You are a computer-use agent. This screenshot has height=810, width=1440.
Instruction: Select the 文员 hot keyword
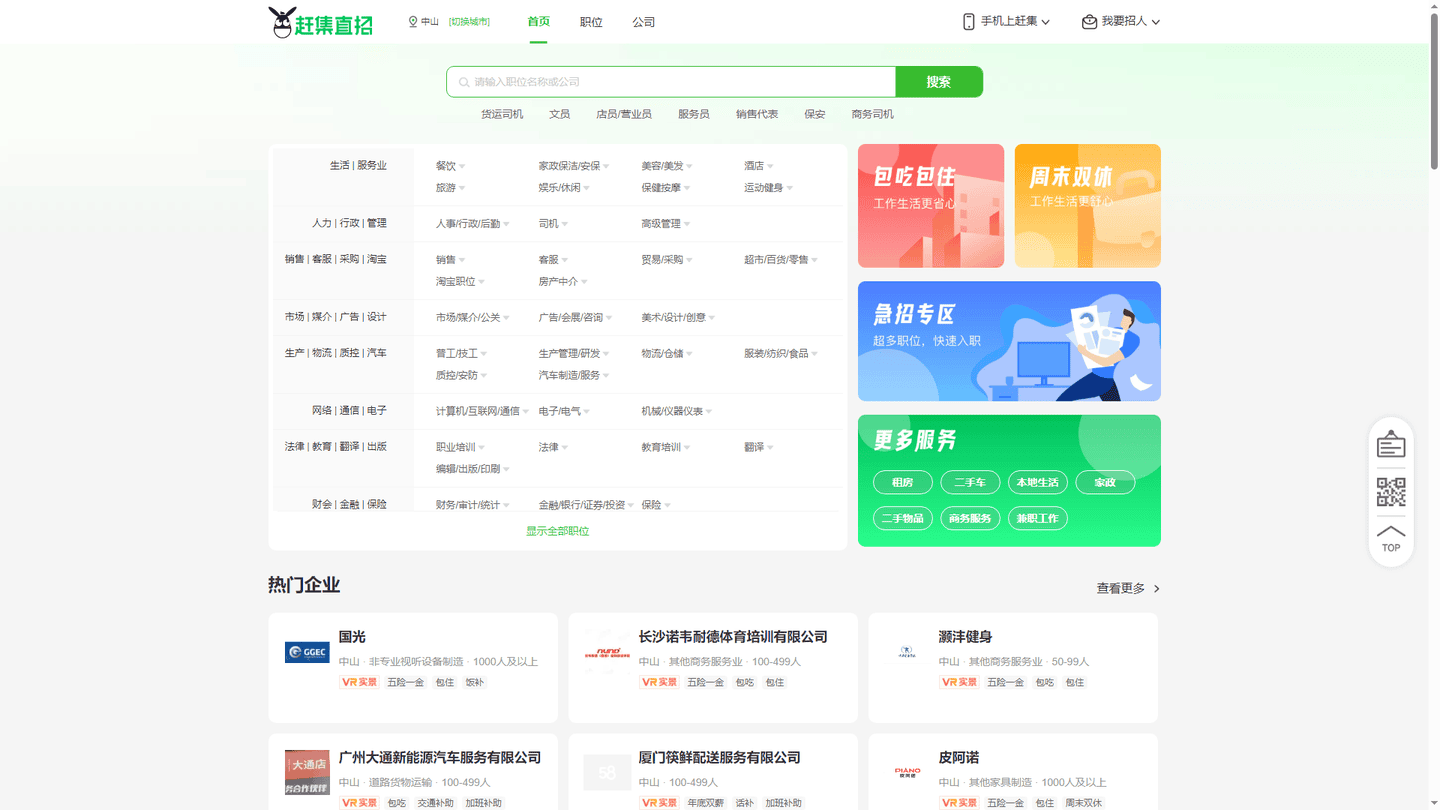click(x=560, y=114)
